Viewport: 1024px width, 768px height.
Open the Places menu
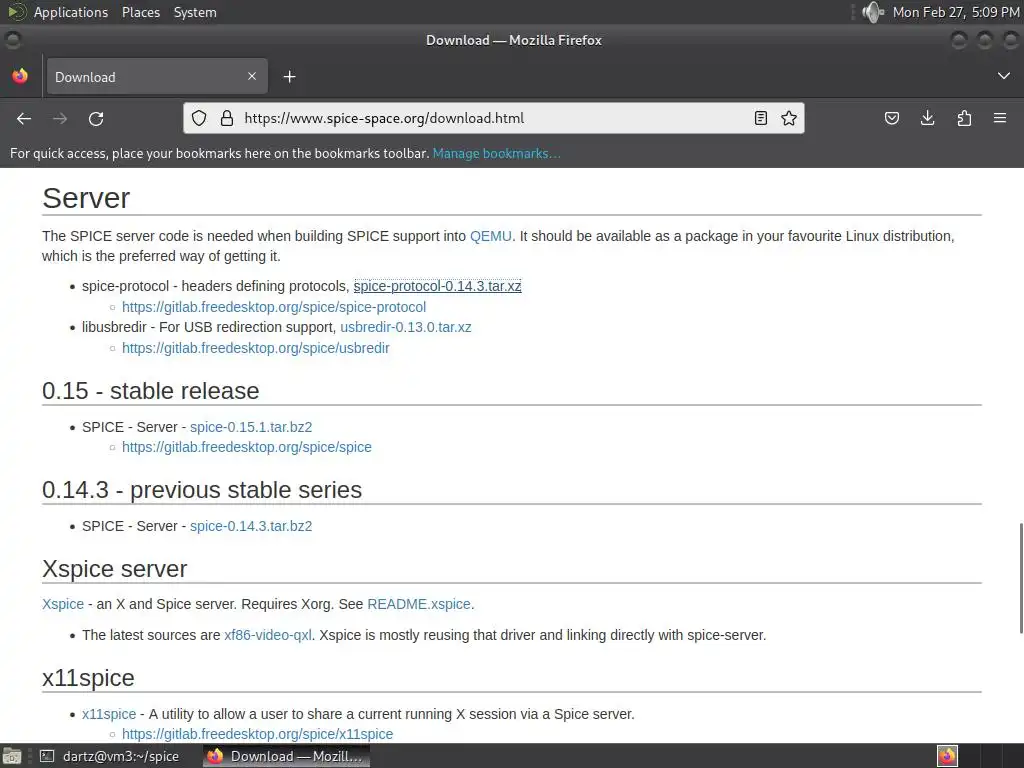click(x=141, y=12)
